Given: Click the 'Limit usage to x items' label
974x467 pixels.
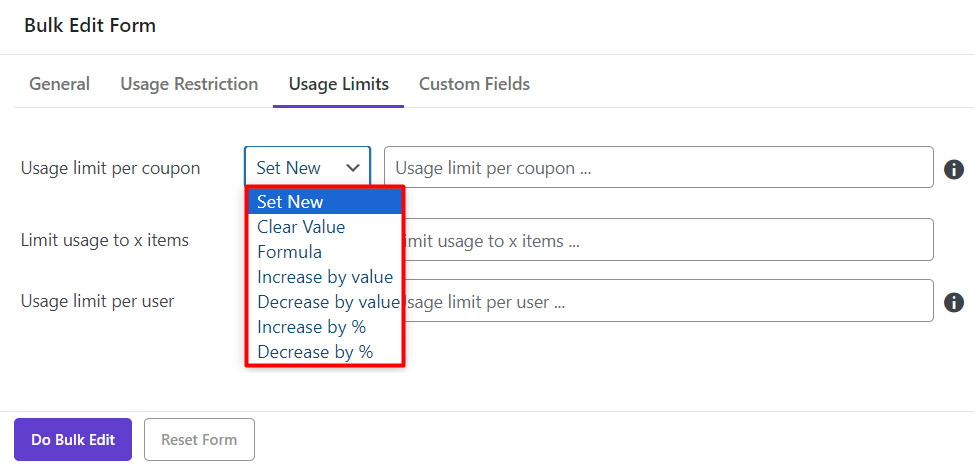Looking at the screenshot, I should click(104, 240).
